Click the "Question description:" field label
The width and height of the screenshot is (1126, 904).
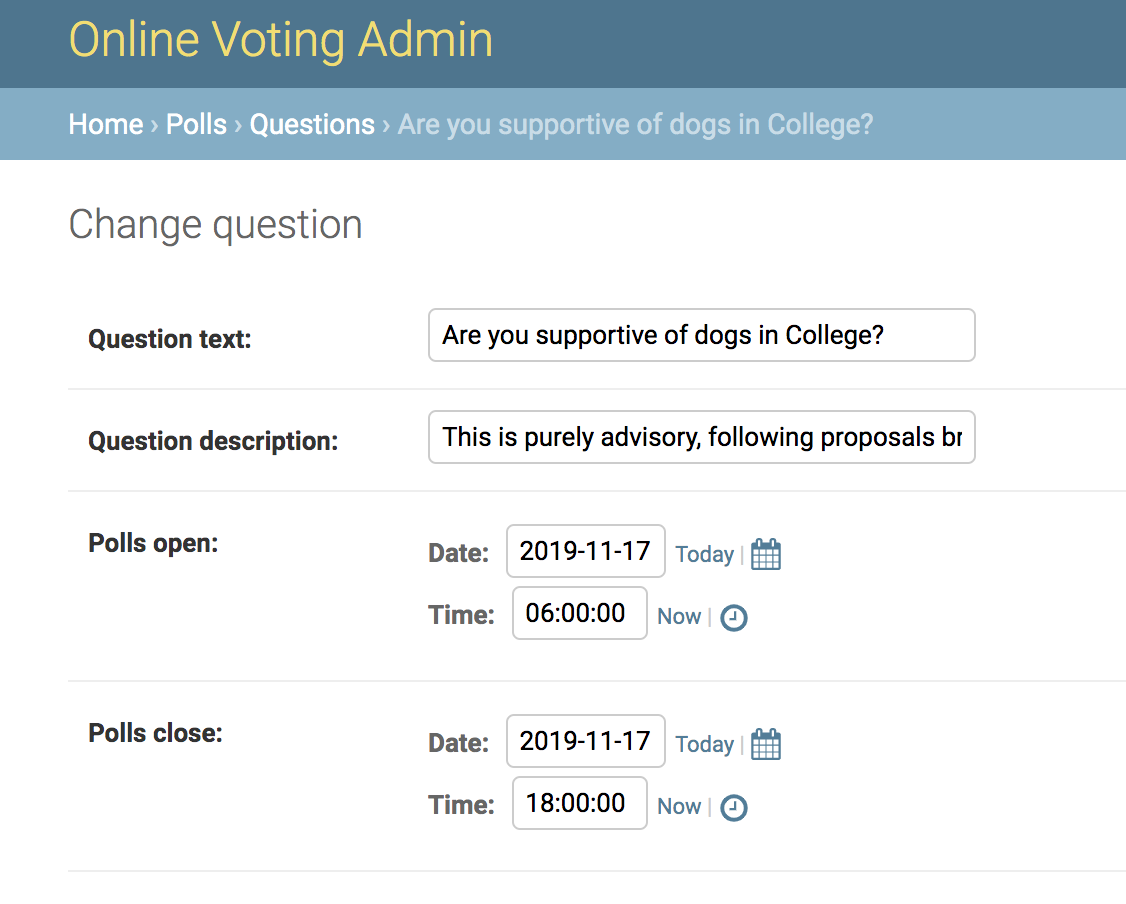click(x=213, y=441)
